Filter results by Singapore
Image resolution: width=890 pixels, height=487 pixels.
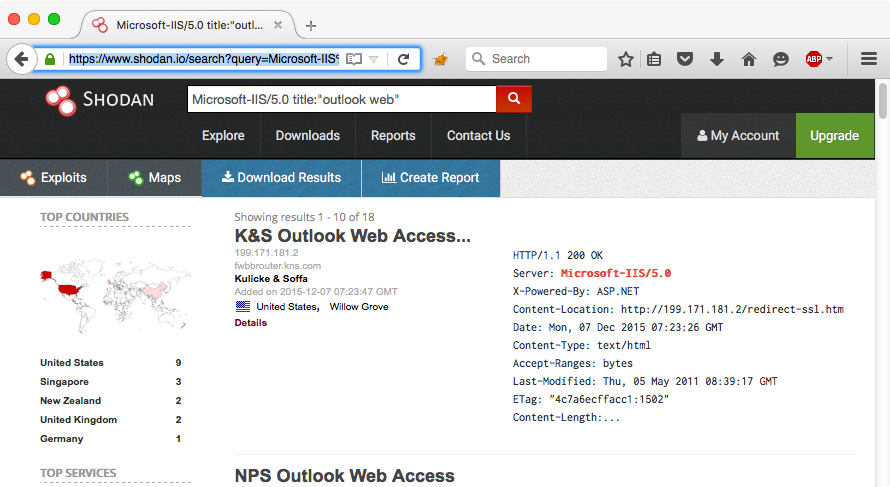(x=64, y=381)
